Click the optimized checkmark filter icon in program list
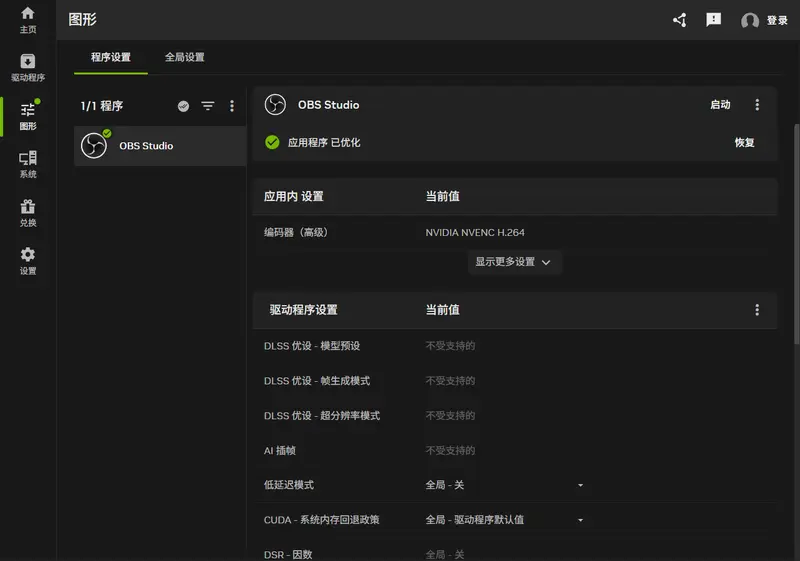This screenshot has height=561, width=800. pyautogui.click(x=183, y=106)
